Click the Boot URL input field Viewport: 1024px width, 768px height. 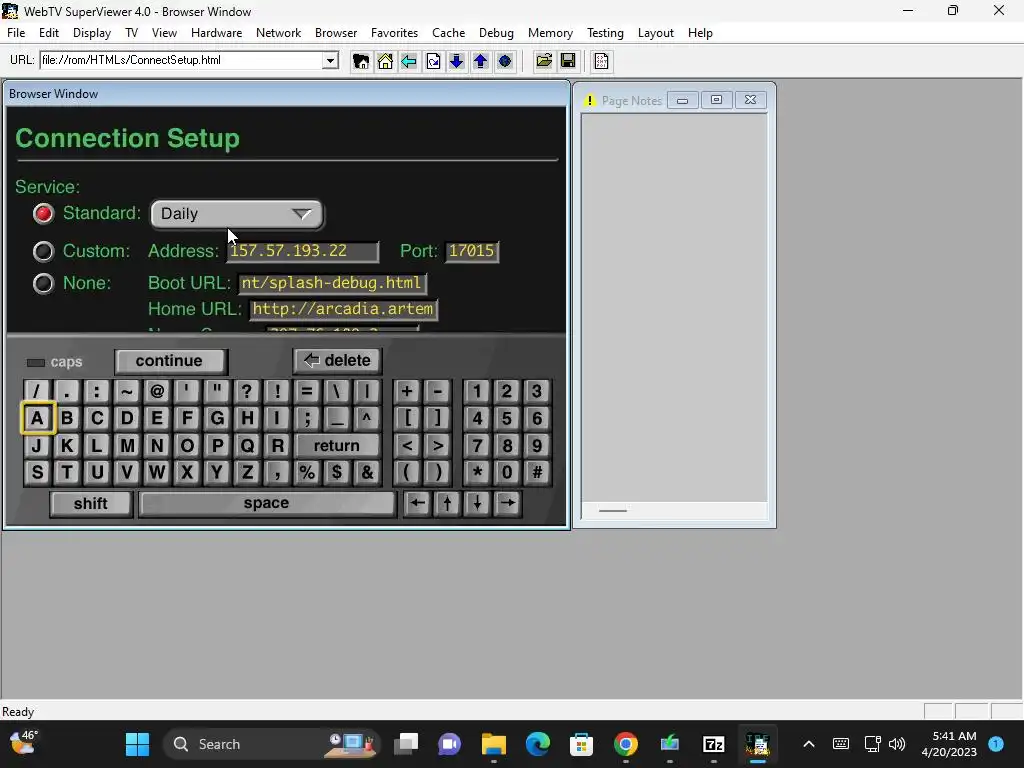click(x=332, y=283)
